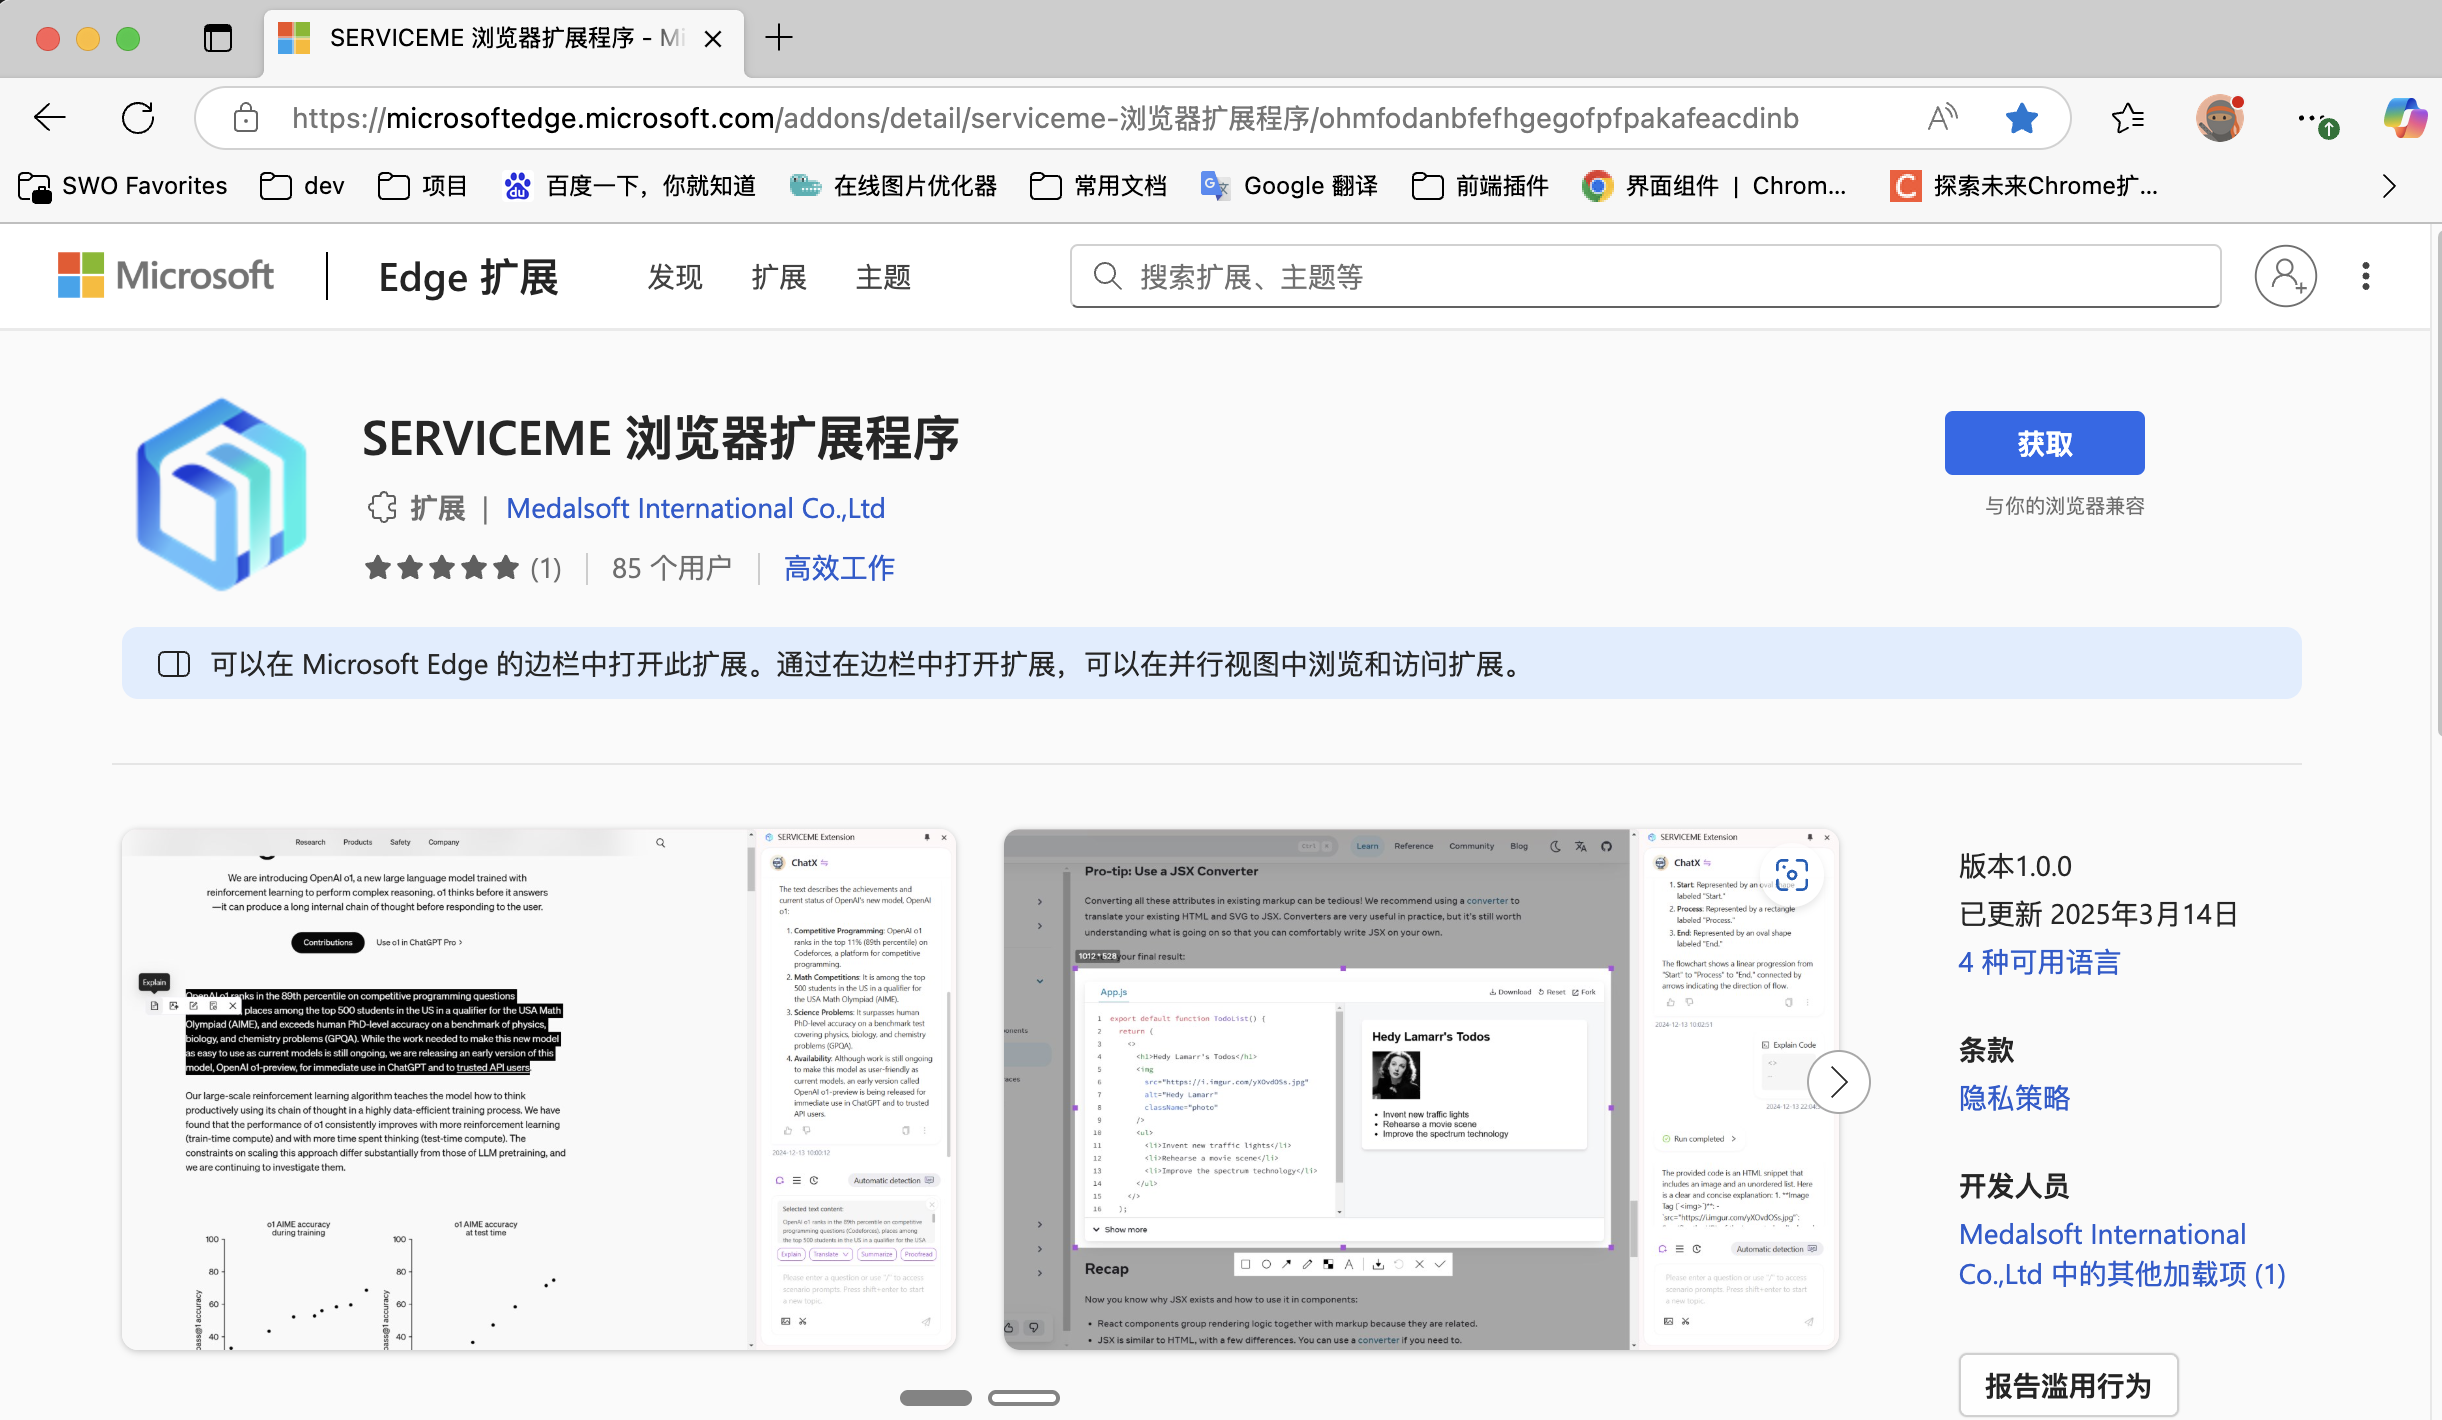Switch to 发现 tab

click(x=675, y=277)
